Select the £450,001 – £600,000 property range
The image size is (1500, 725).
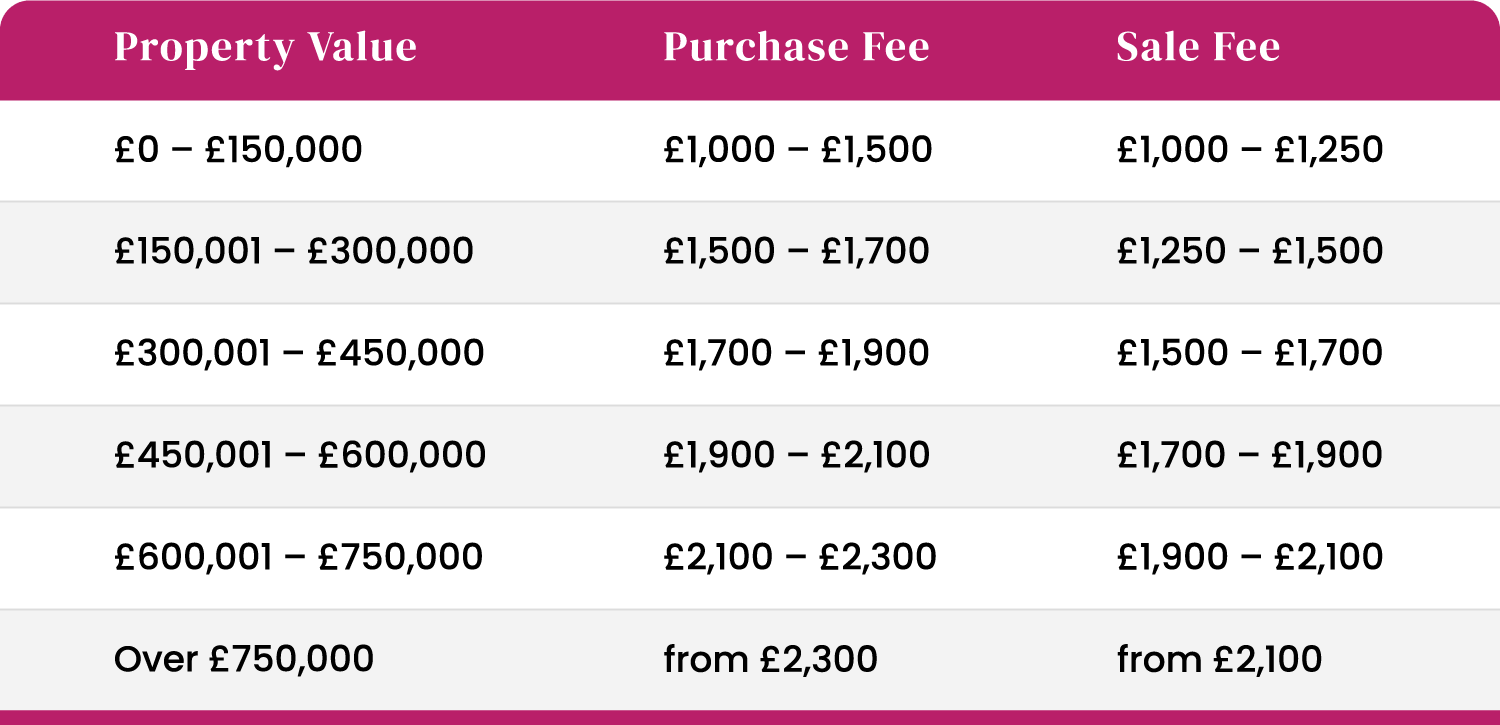(300, 455)
